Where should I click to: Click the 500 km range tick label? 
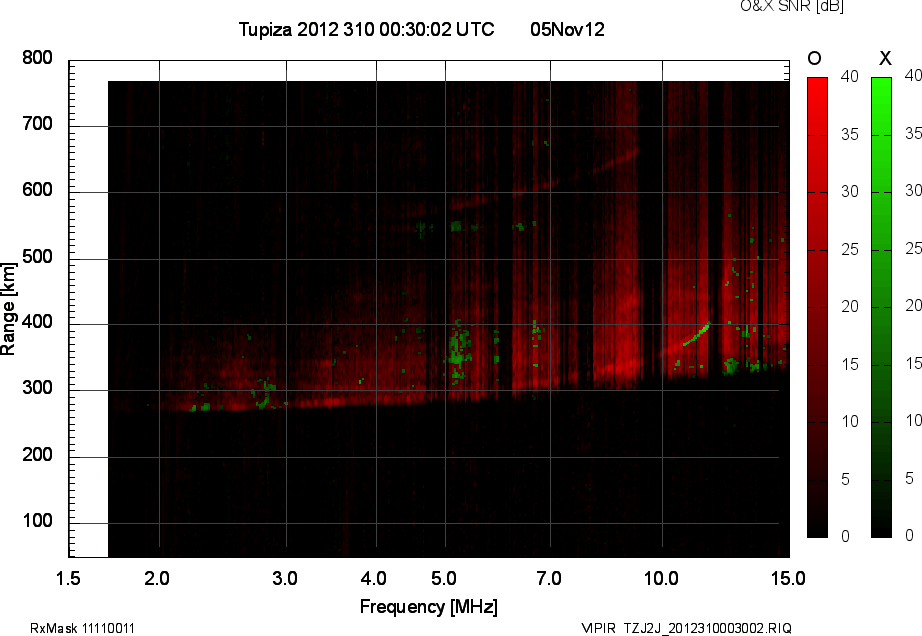pyautogui.click(x=37, y=257)
